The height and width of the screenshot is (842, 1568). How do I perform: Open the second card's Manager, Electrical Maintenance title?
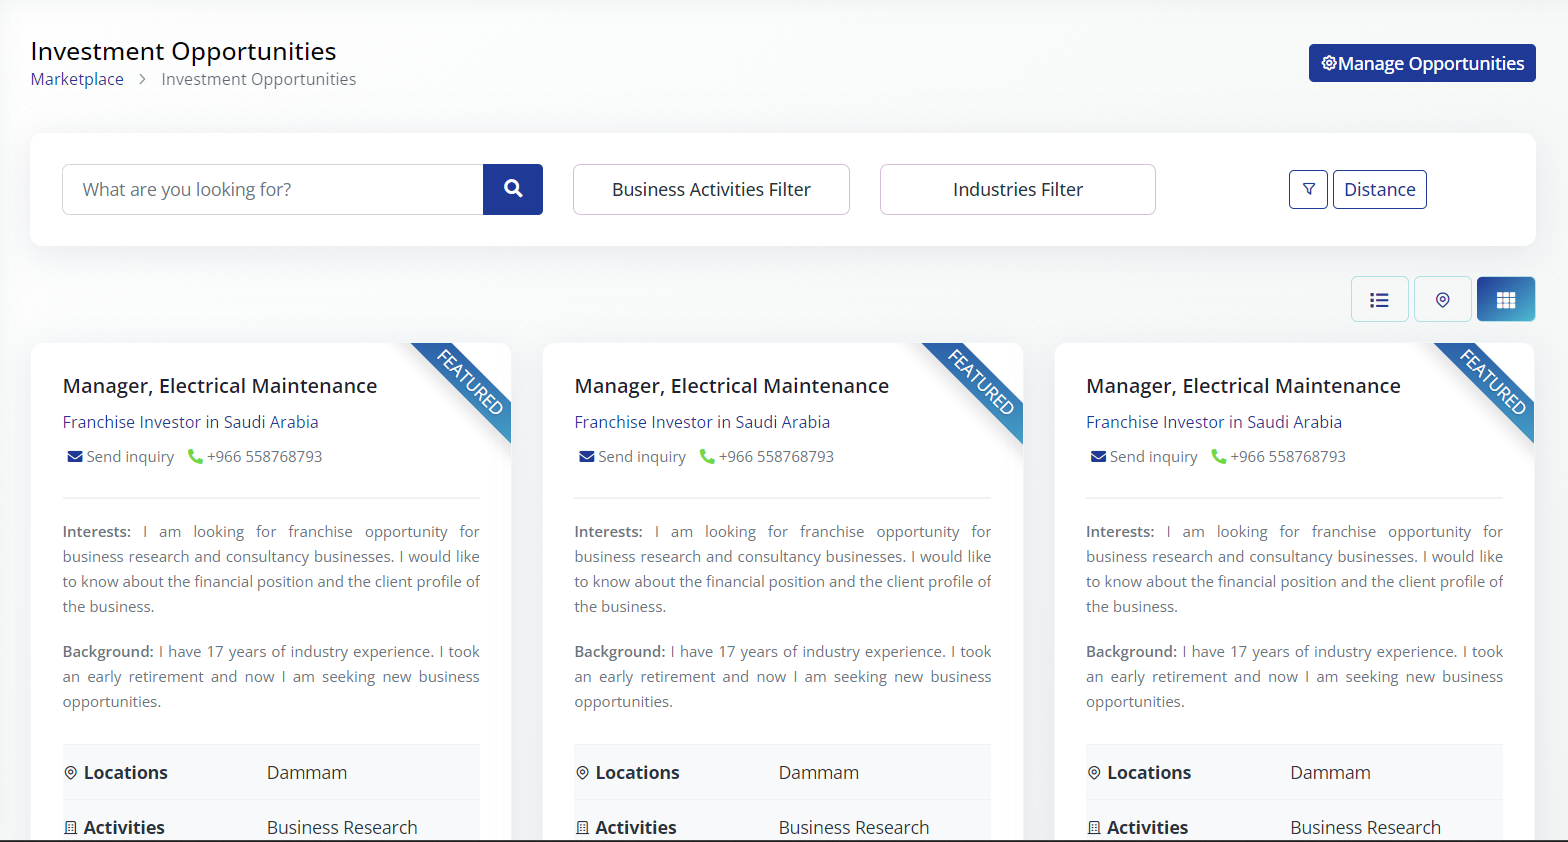[x=731, y=386]
